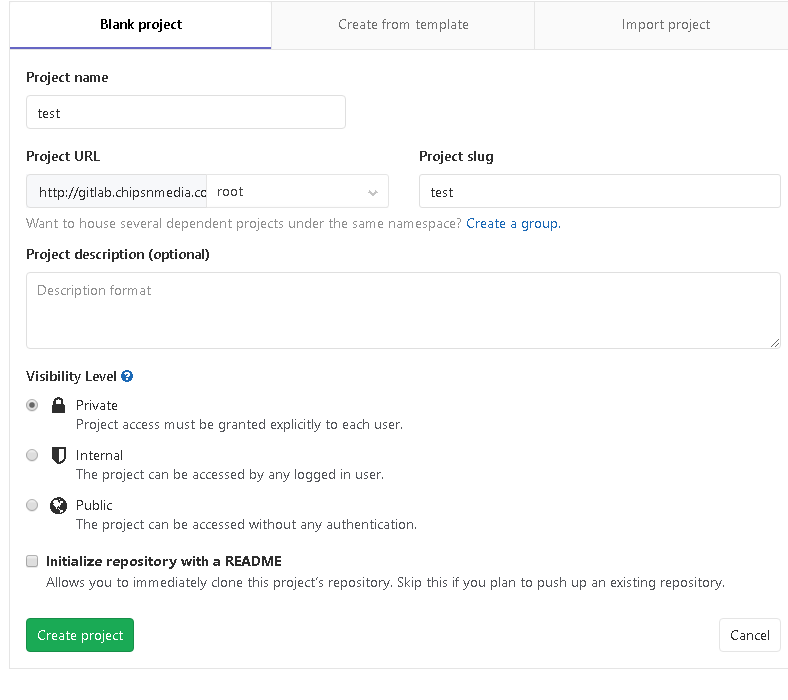The image size is (788, 700).
Task: Click the Private lock icon
Action: point(58,405)
